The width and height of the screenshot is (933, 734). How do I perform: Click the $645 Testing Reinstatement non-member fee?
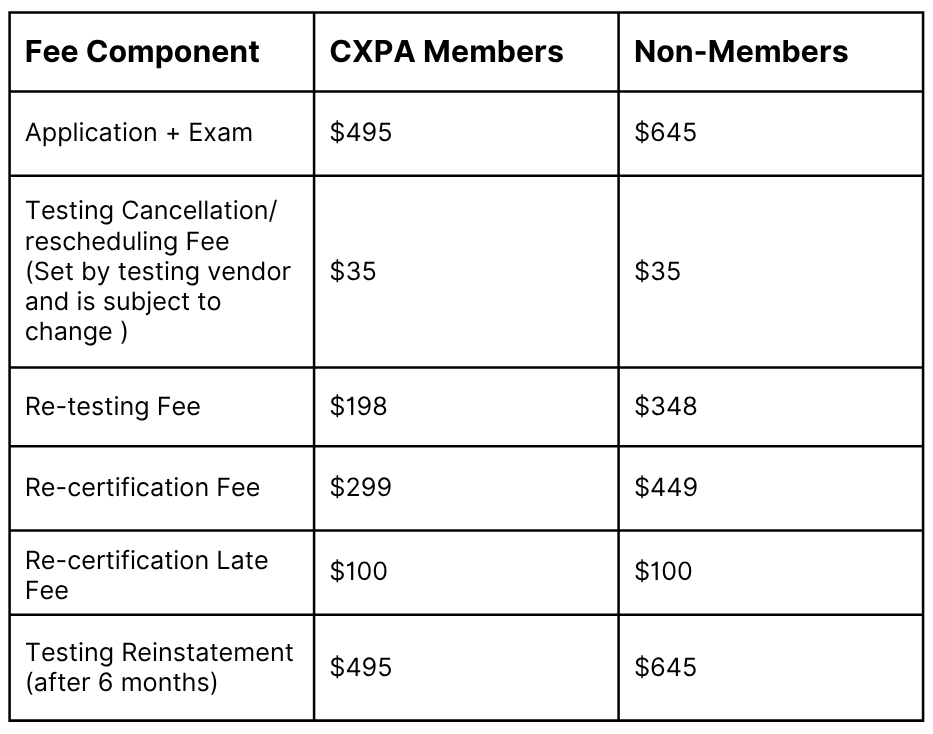click(665, 667)
